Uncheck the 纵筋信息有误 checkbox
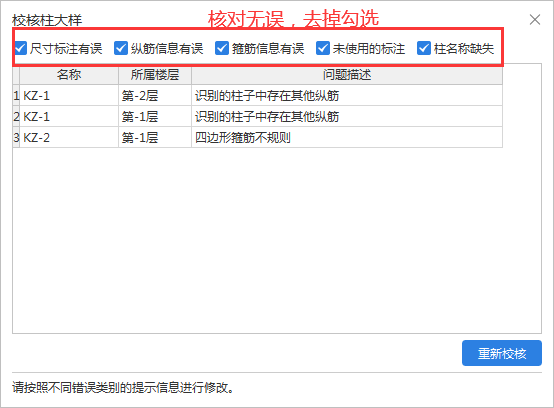554x408 pixels. point(121,48)
